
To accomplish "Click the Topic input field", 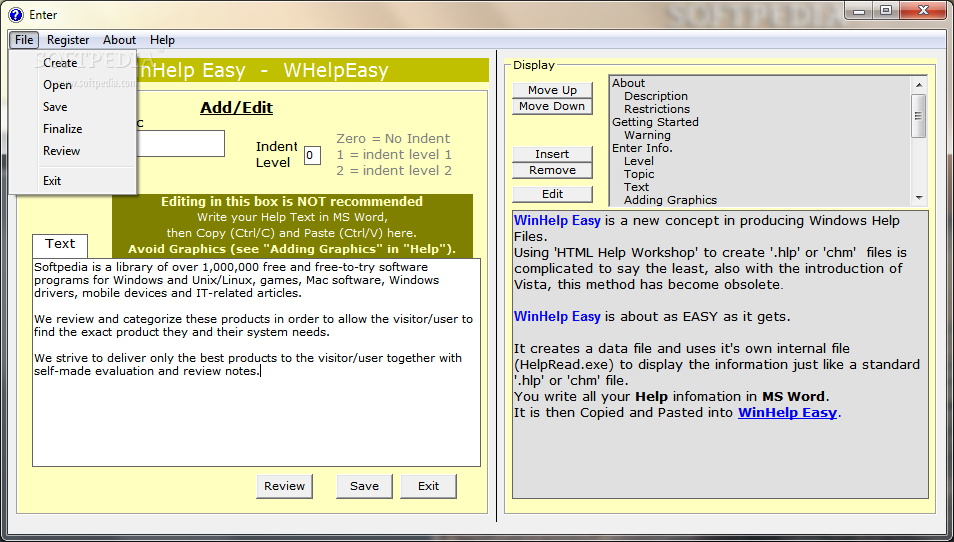I will coord(180,144).
